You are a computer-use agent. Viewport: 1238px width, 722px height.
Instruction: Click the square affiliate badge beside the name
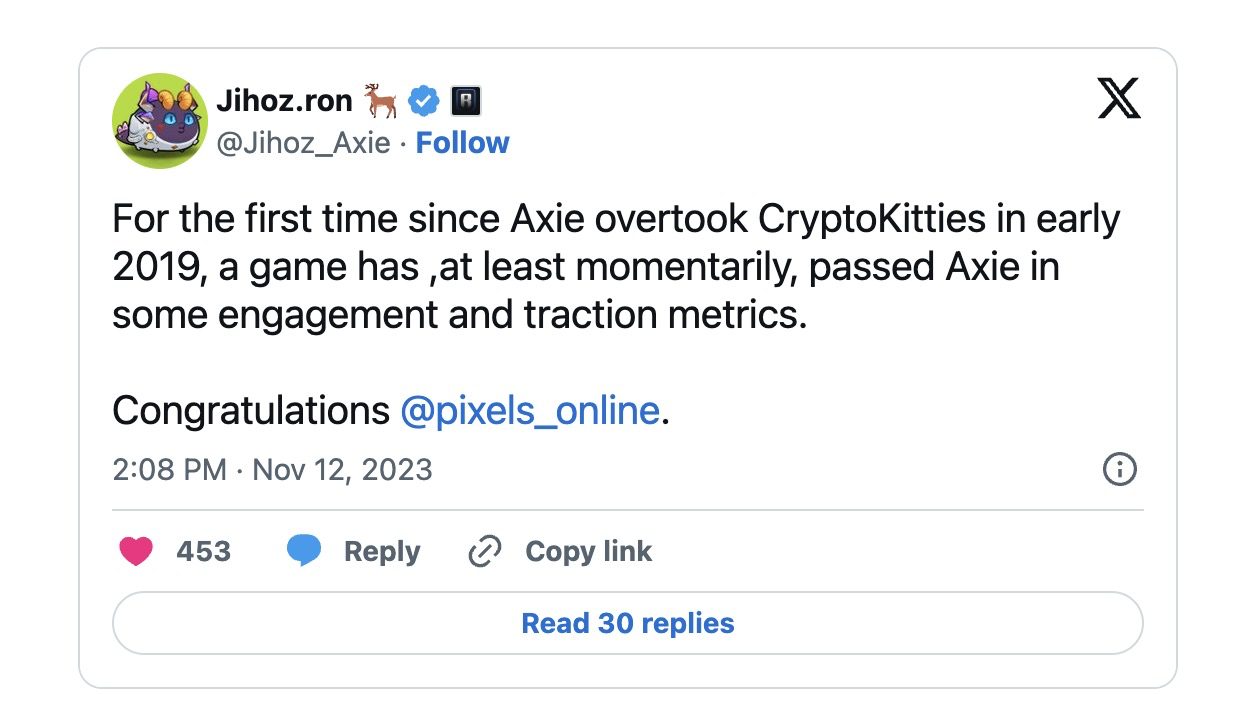click(x=467, y=100)
